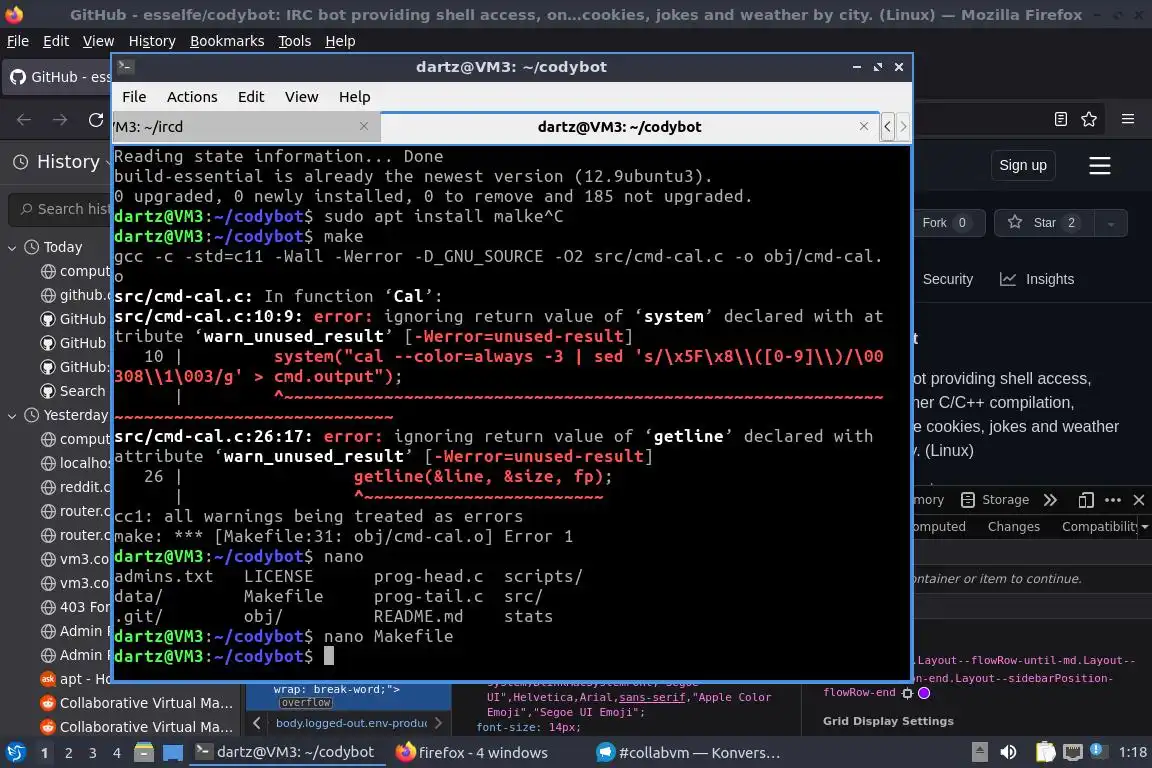The width and height of the screenshot is (1152, 768).
Task: Open Firefox Tools menu
Action: click(x=294, y=41)
